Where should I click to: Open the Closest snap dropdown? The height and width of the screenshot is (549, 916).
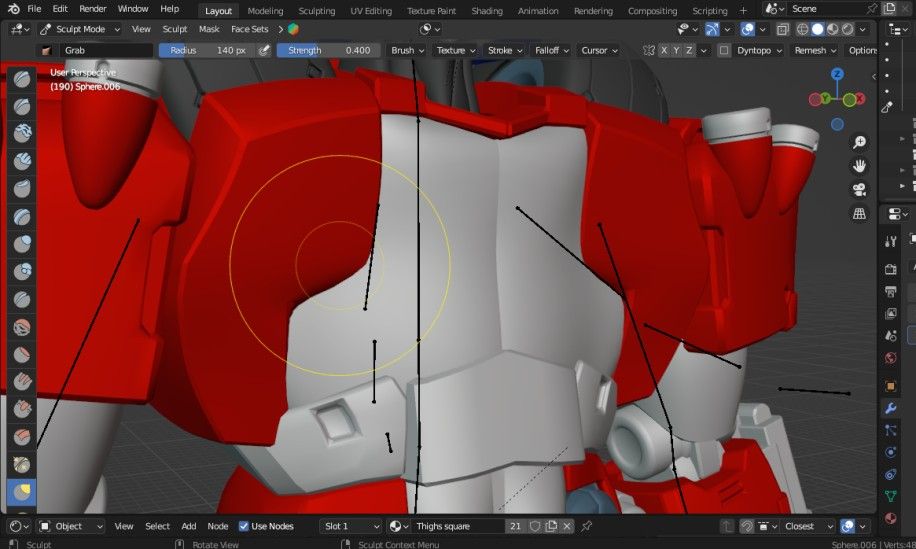809,526
